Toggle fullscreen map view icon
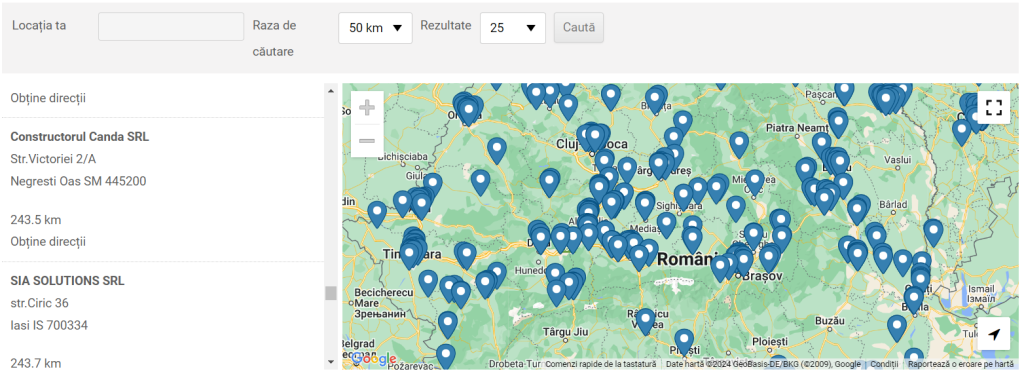 click(x=994, y=108)
